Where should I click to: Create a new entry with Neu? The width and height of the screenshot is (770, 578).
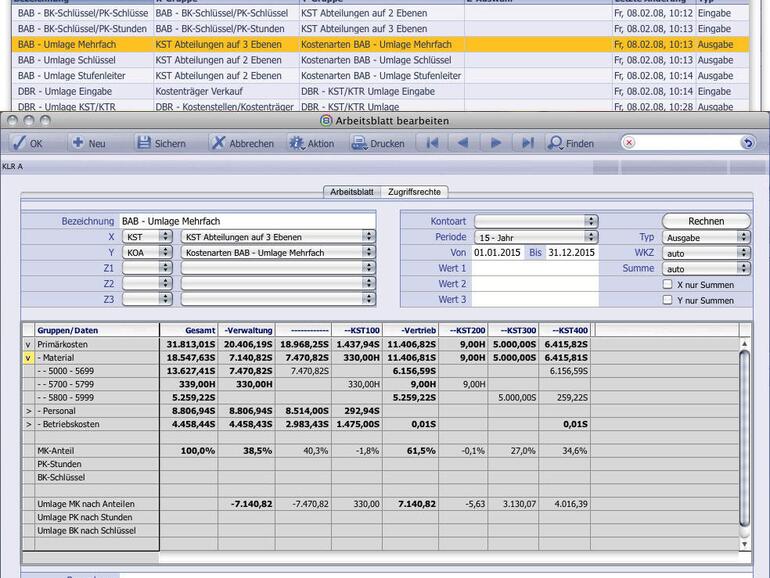pos(77,143)
